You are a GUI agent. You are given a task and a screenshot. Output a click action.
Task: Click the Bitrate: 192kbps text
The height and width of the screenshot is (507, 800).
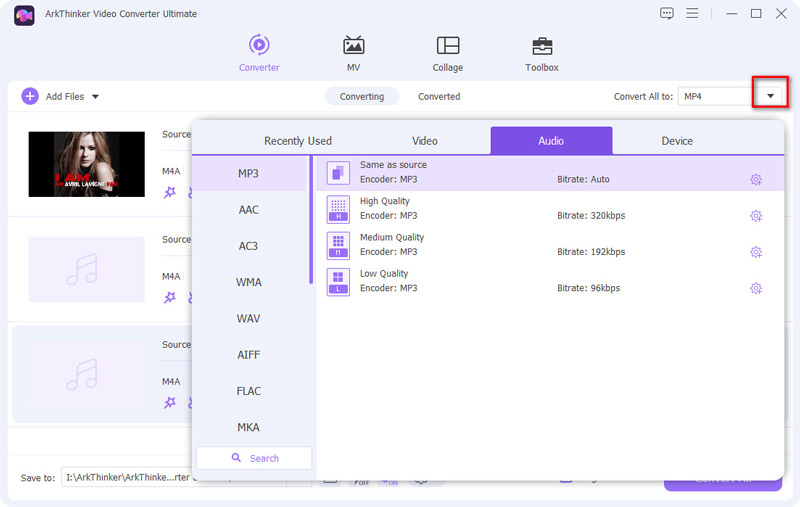[591, 251]
